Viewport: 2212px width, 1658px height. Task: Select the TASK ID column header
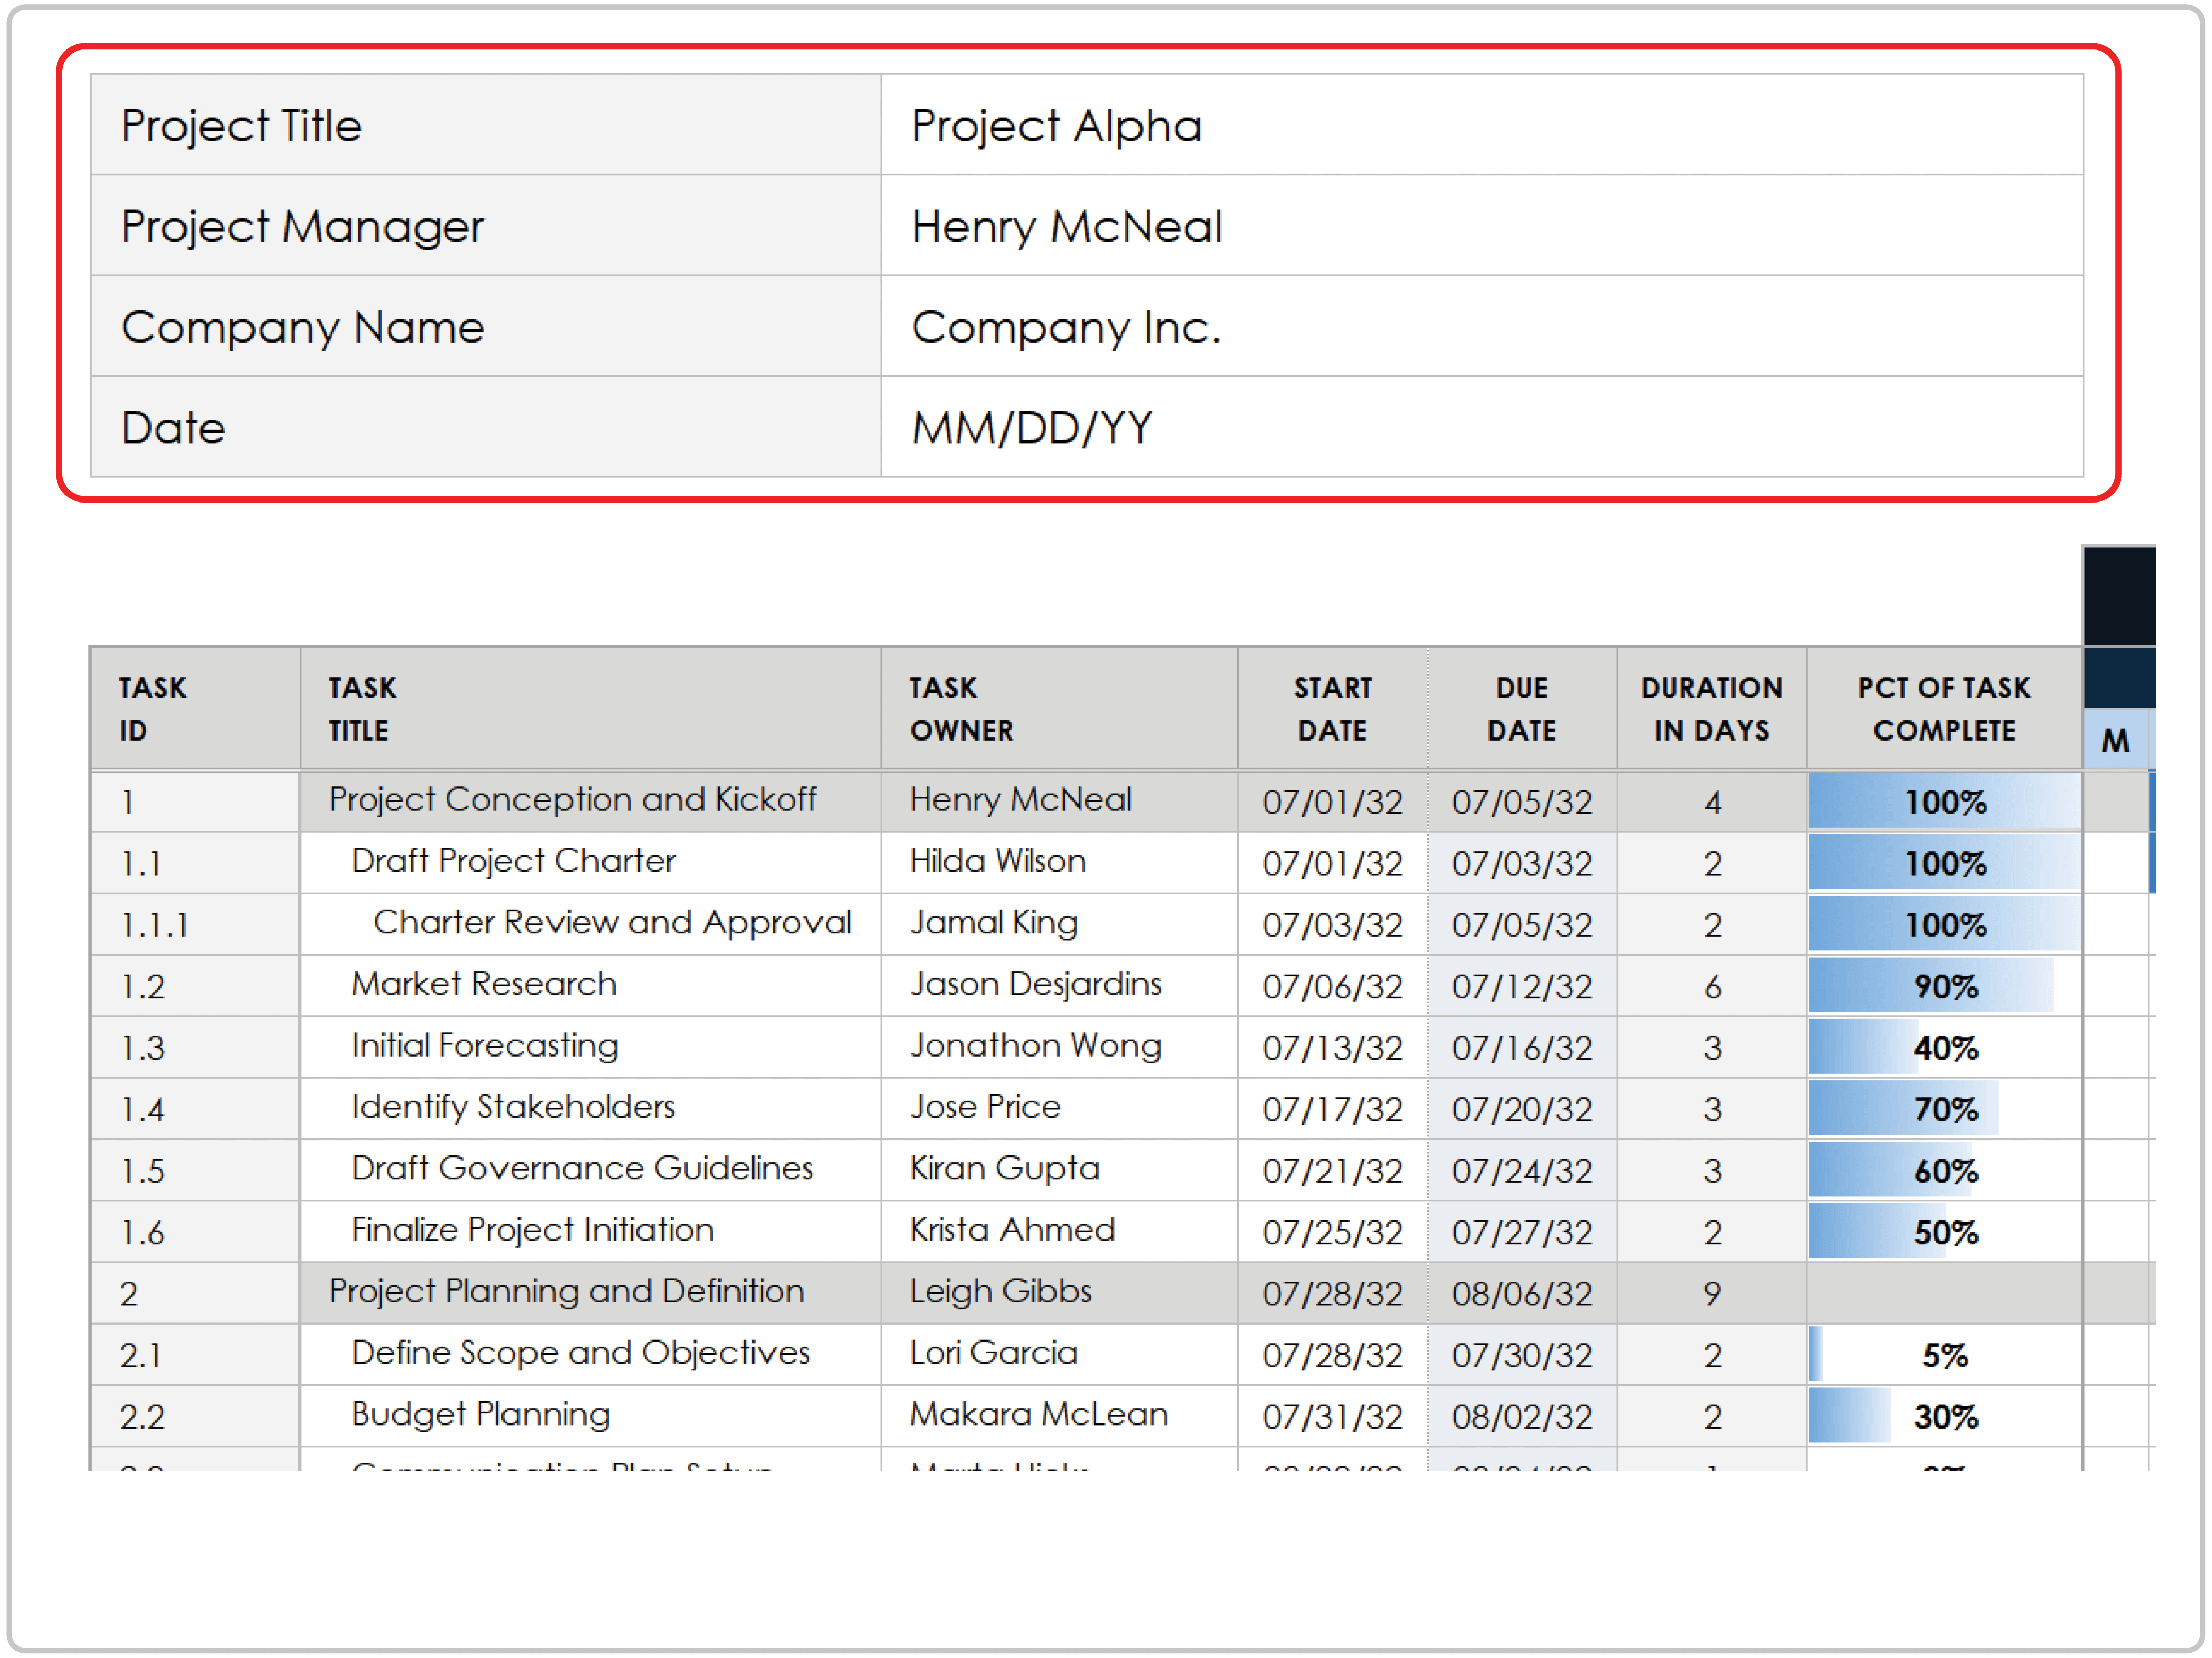[152, 708]
